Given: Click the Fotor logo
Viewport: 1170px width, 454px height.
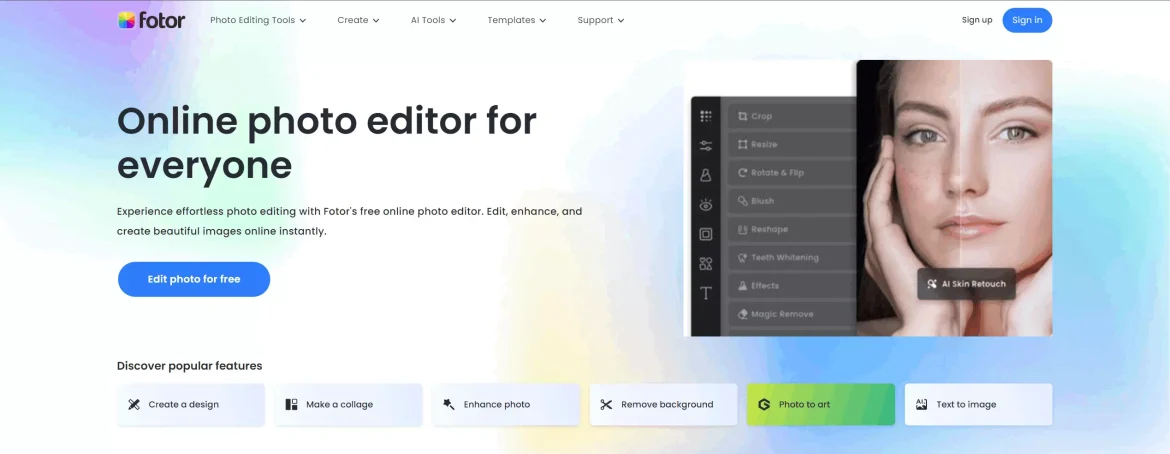Looking at the screenshot, I should pyautogui.click(x=151, y=20).
